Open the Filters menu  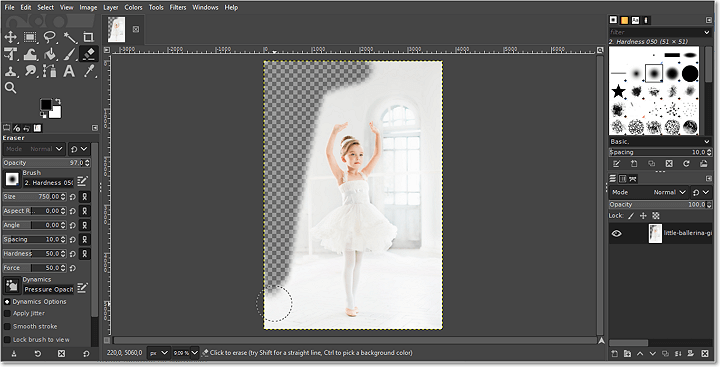(x=178, y=7)
